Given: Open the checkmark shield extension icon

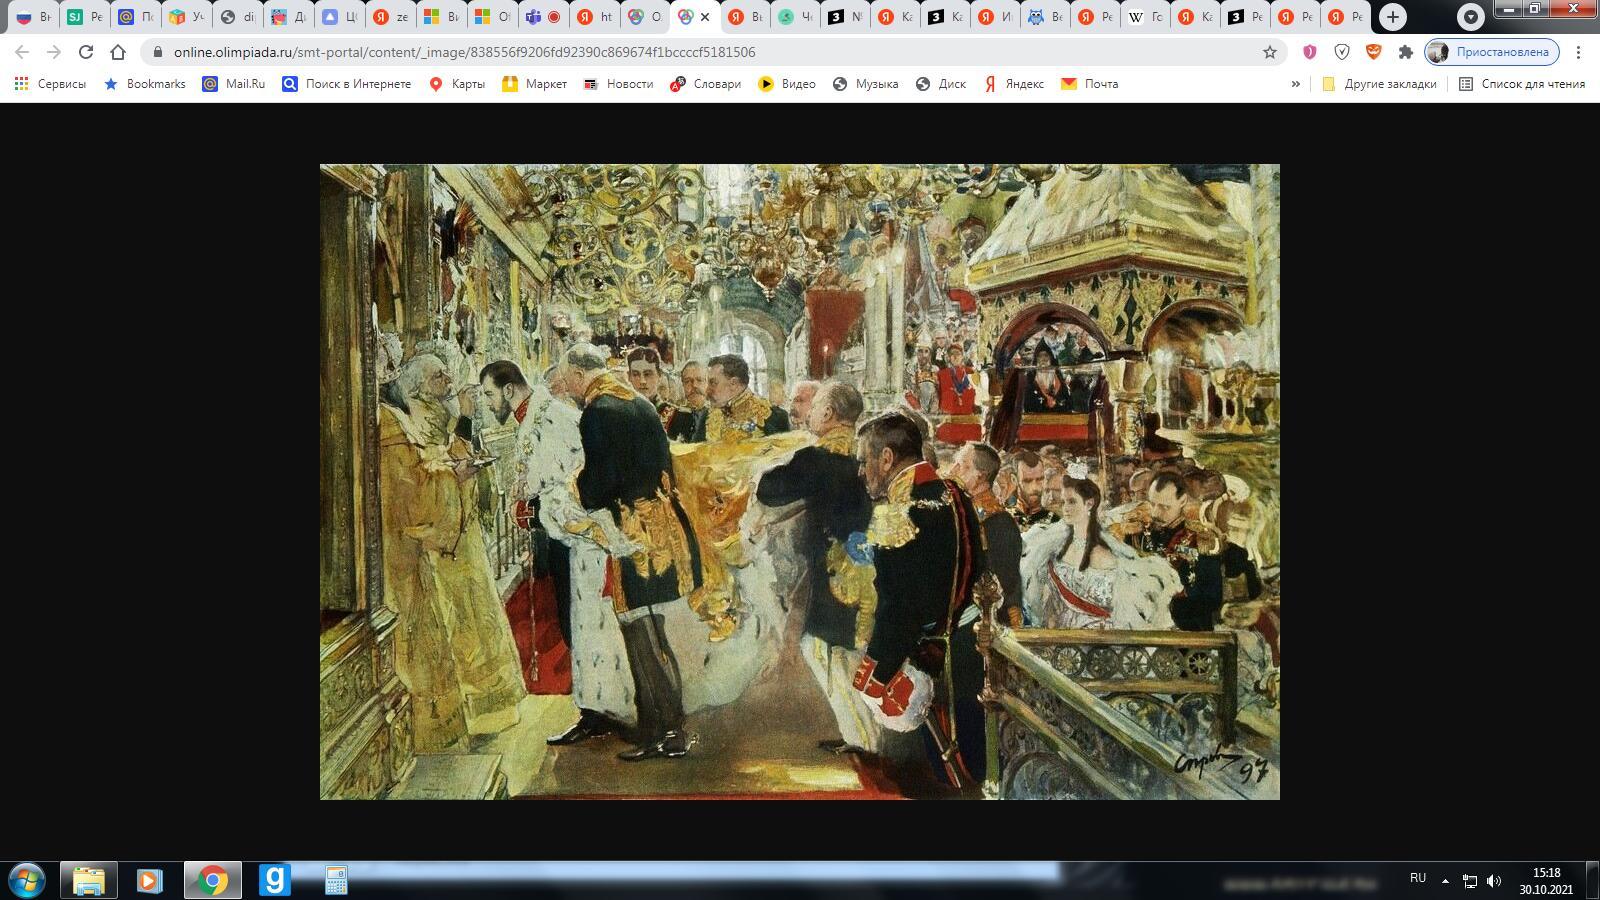Looking at the screenshot, I should coord(1342,52).
